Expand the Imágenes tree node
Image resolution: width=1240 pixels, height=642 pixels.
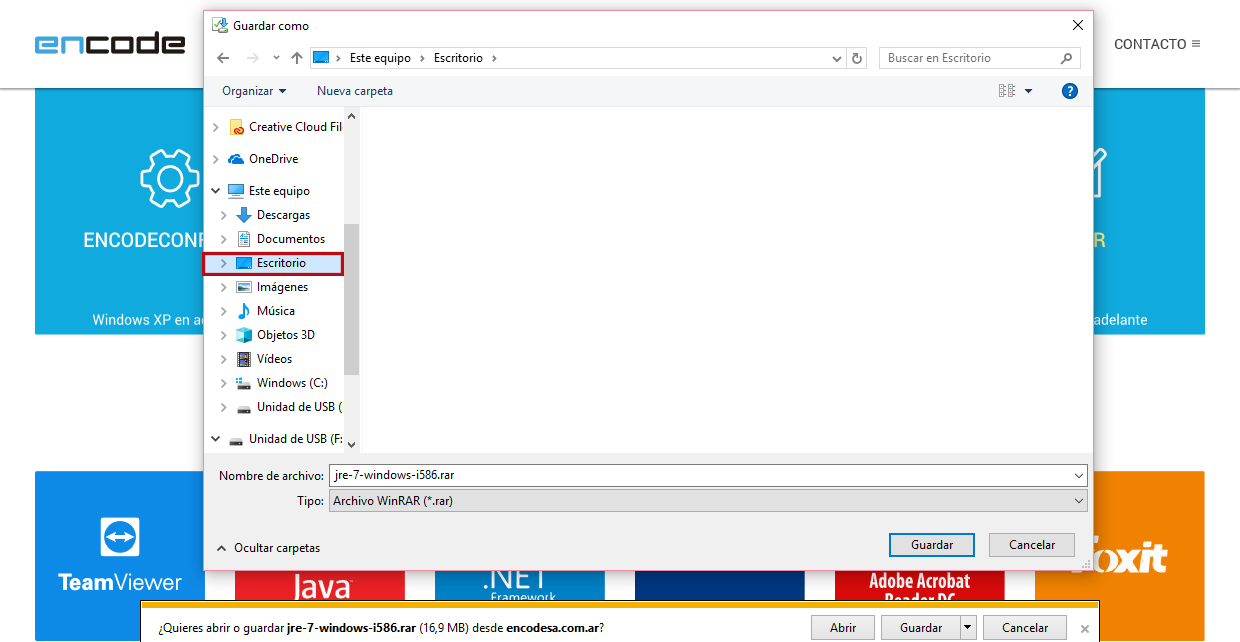point(224,287)
